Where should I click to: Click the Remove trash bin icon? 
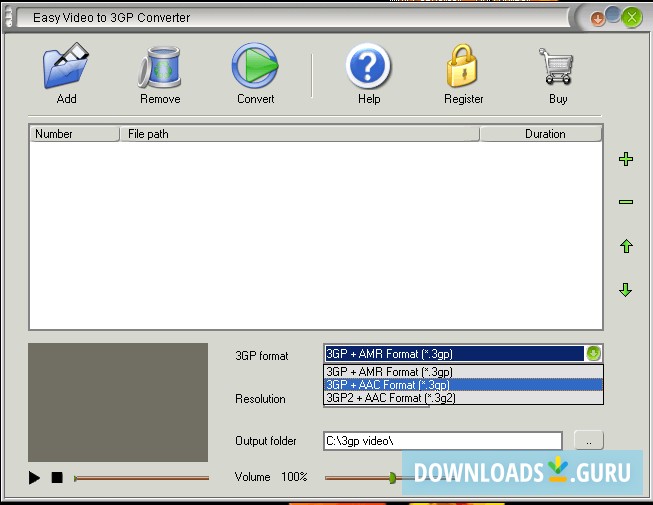point(160,67)
